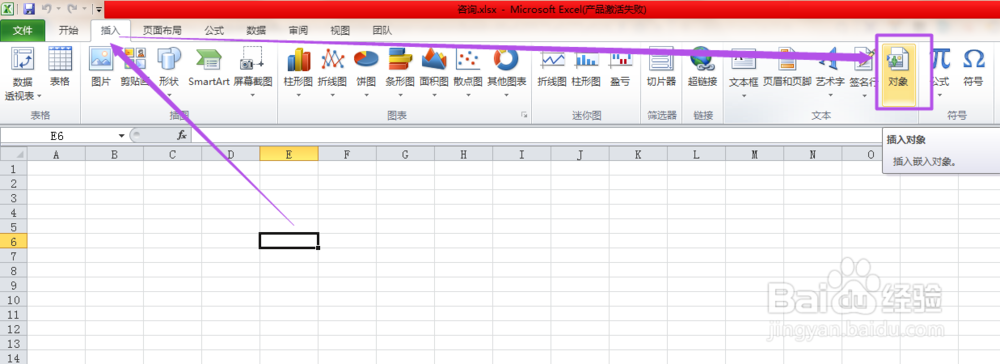Insert a picture (图片)

pyautogui.click(x=101, y=67)
